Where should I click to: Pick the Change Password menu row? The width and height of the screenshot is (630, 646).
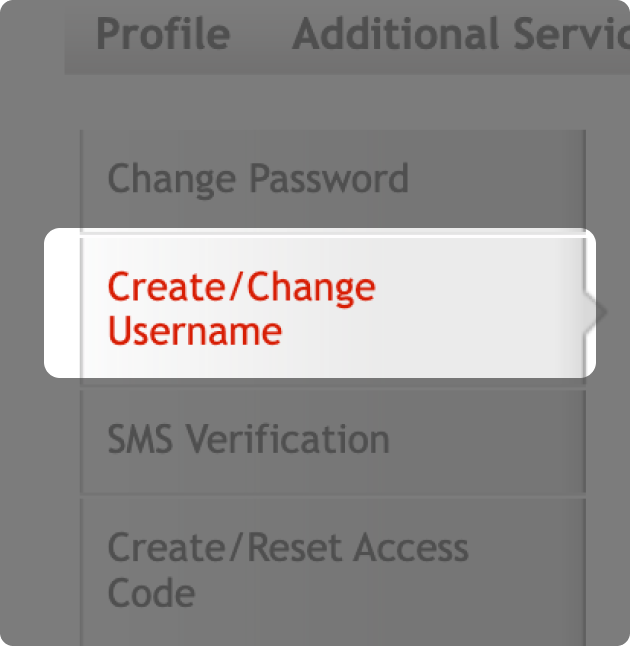click(x=332, y=180)
